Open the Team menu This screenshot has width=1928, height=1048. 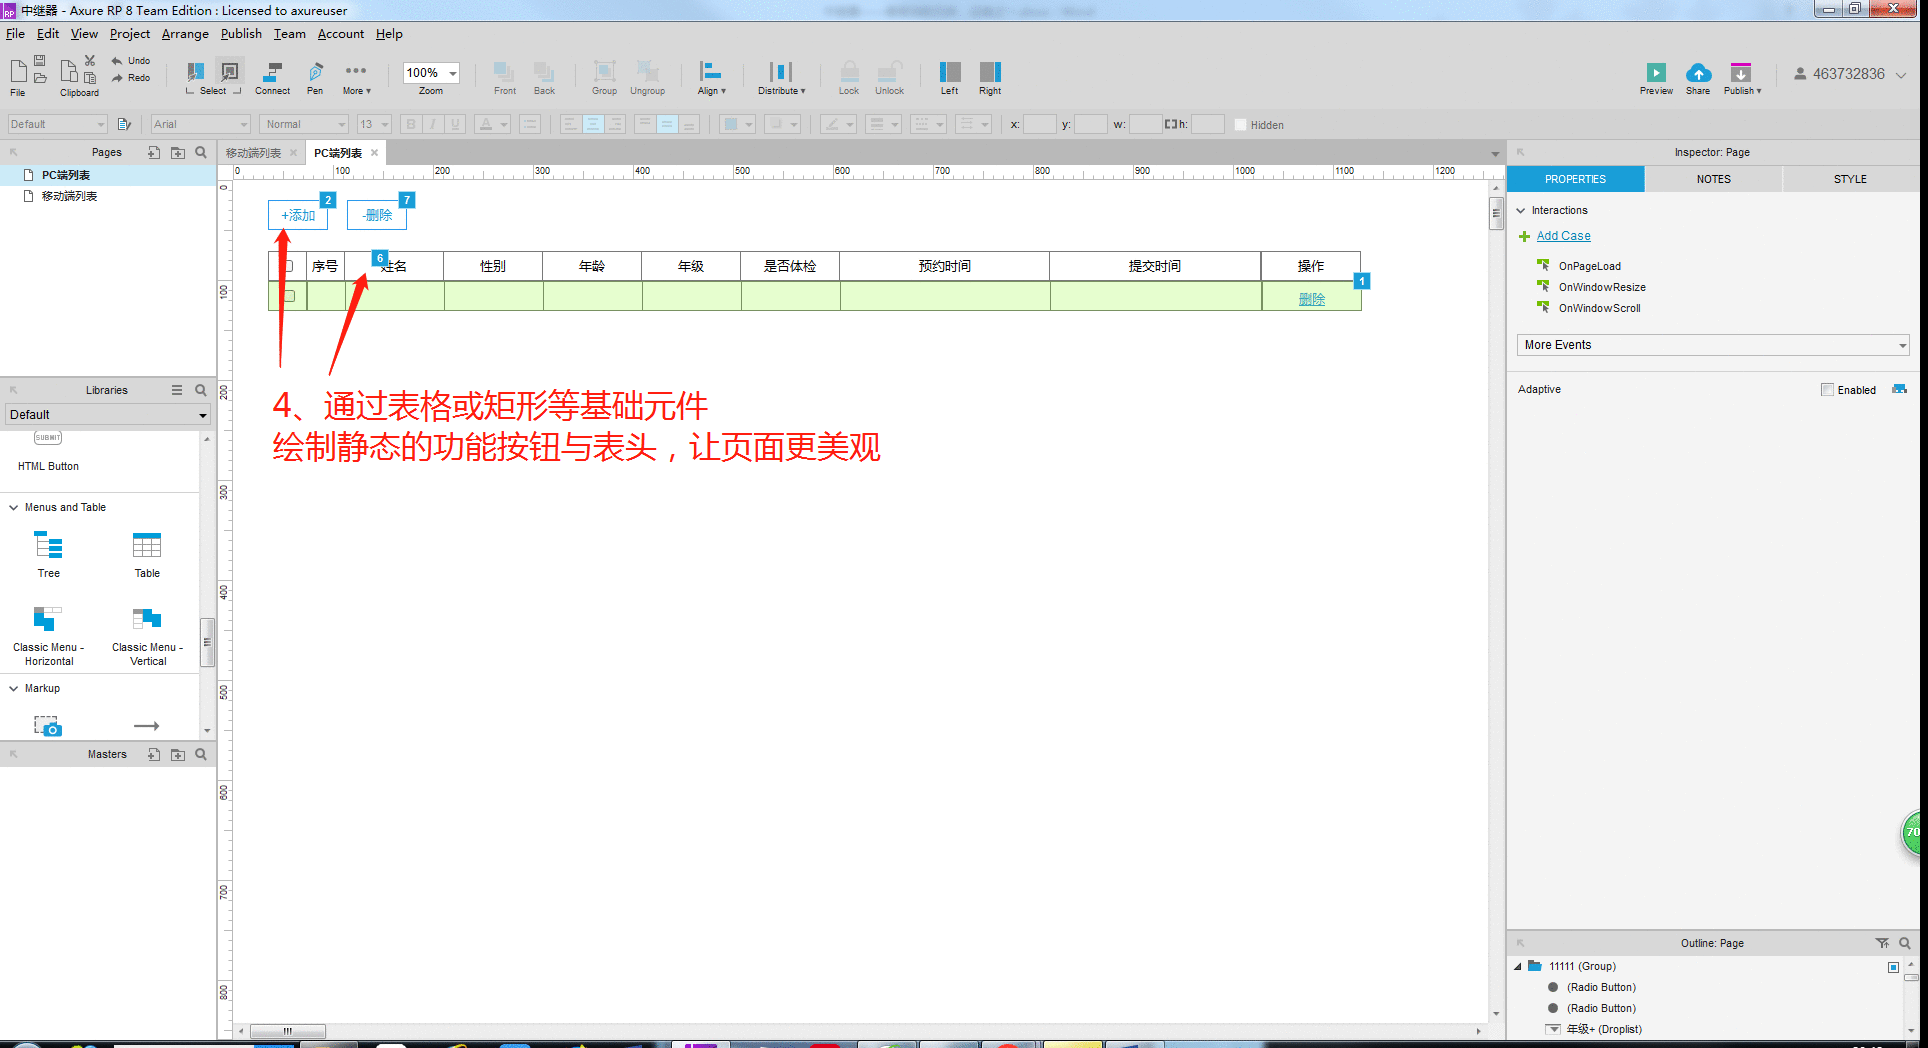pos(290,34)
